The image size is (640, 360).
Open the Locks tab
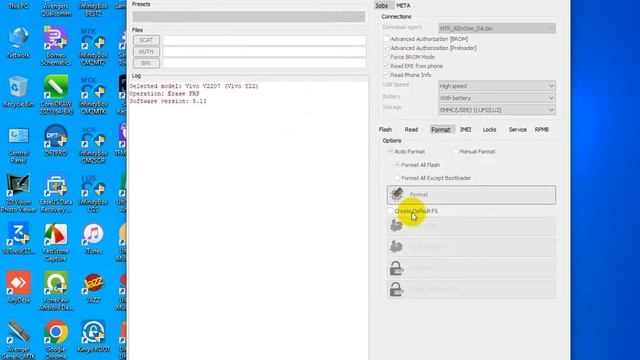489,129
